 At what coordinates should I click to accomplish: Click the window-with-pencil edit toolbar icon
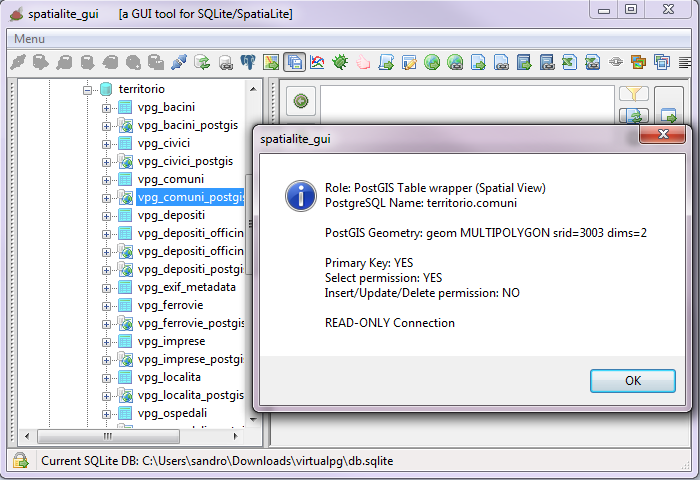409,62
